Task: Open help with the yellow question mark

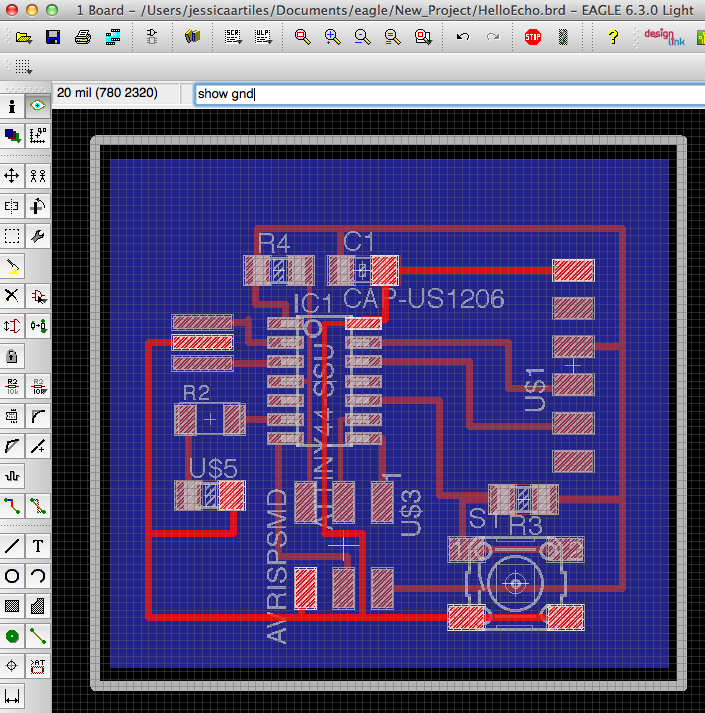Action: pos(613,37)
